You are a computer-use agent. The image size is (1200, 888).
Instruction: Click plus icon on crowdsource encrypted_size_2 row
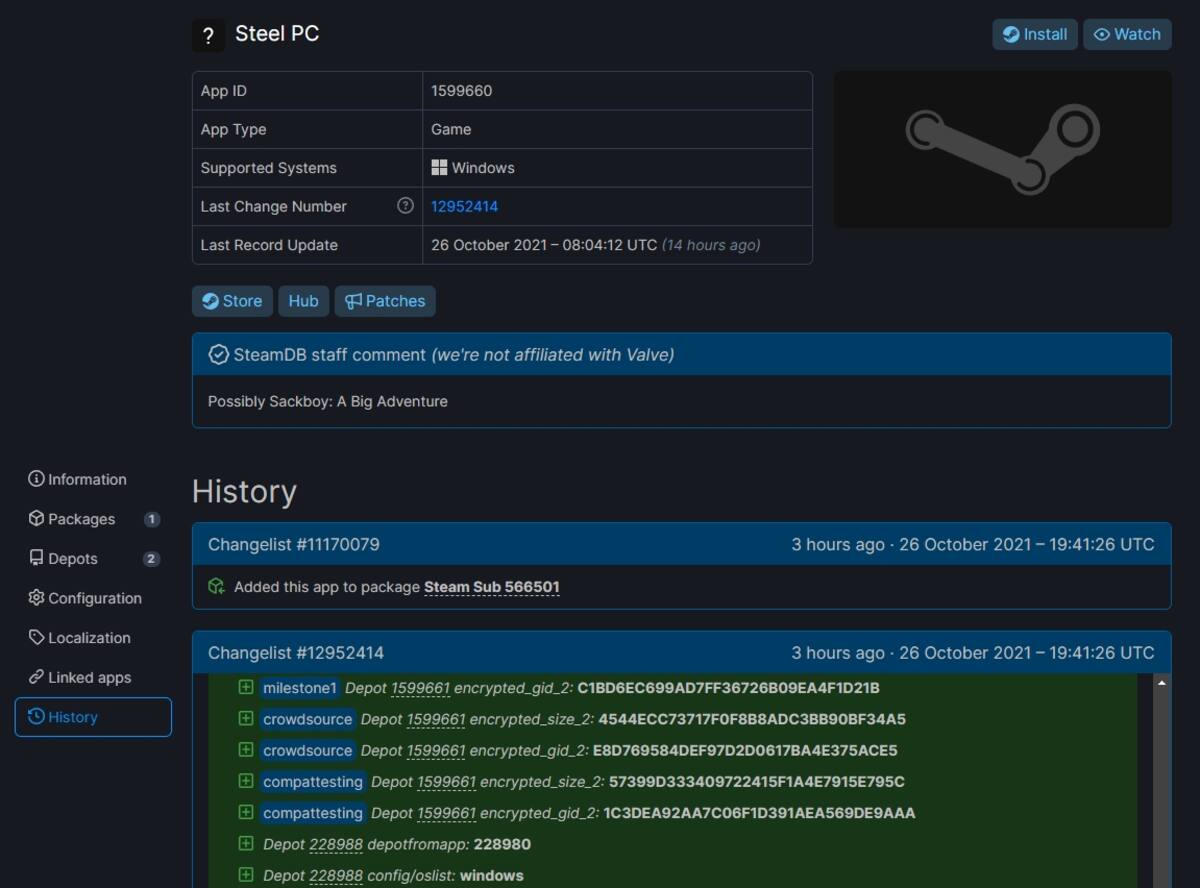pos(245,718)
